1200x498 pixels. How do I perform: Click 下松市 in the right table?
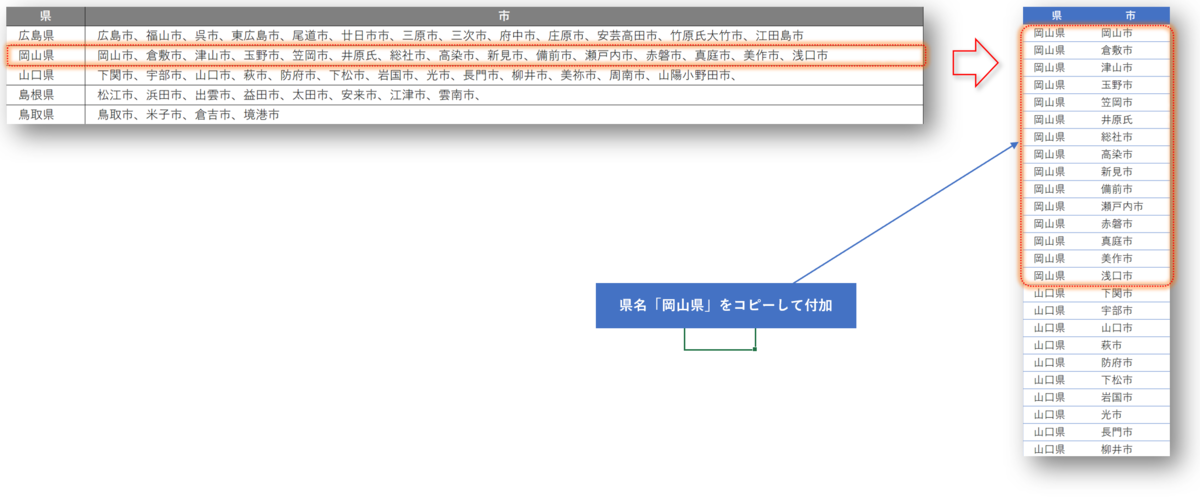(x=1116, y=380)
